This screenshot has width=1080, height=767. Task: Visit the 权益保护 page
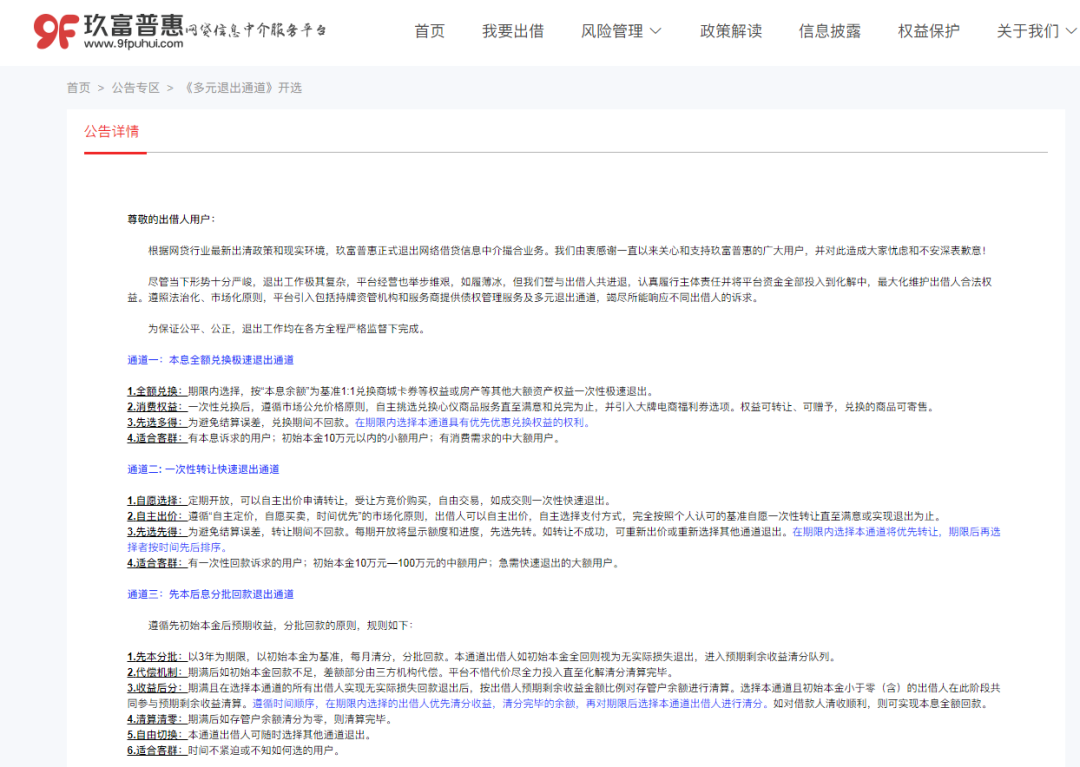tap(929, 31)
